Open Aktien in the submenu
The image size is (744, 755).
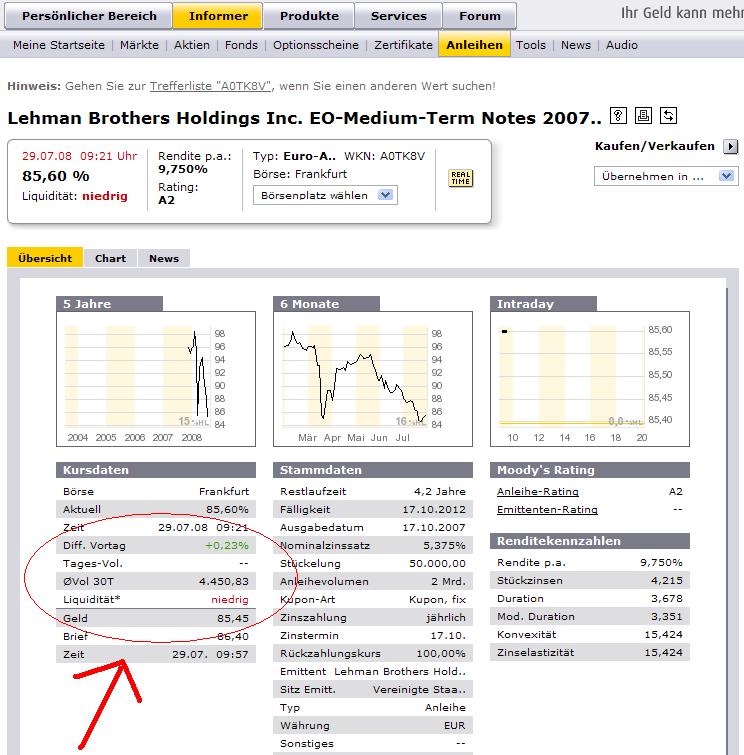[192, 45]
